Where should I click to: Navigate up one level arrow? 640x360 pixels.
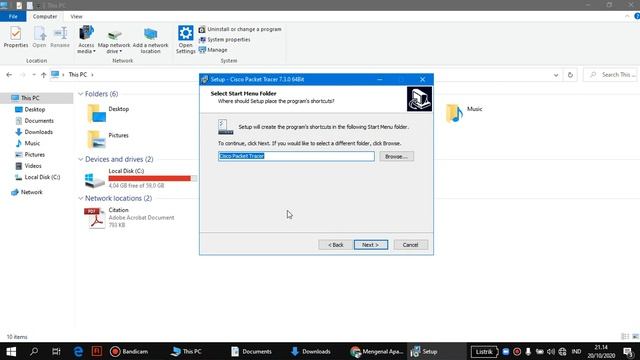[44, 75]
